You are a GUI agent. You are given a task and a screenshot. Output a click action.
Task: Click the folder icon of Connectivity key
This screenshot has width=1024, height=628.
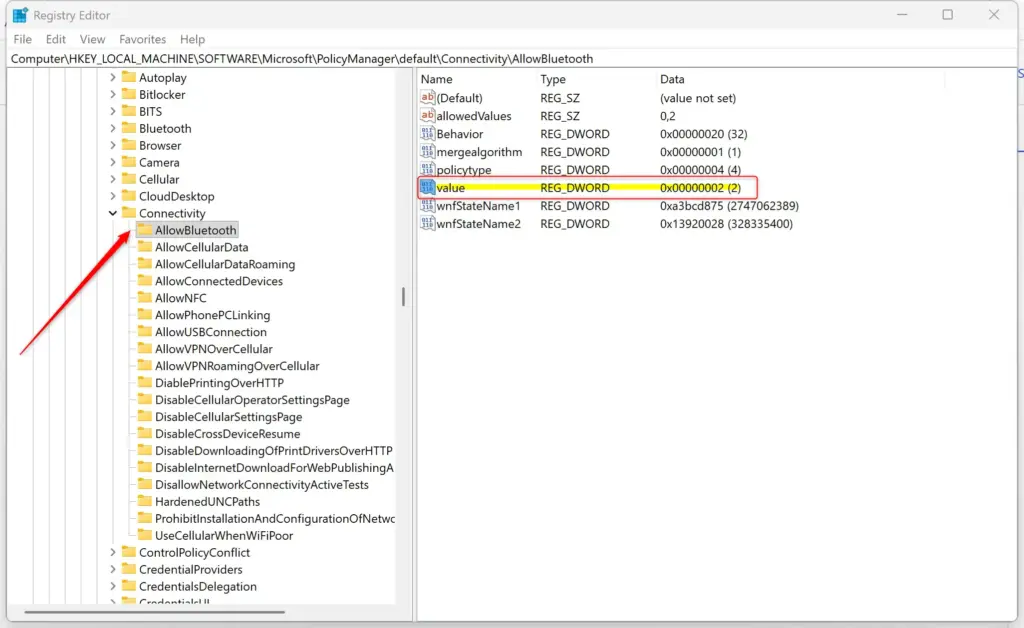(x=129, y=213)
